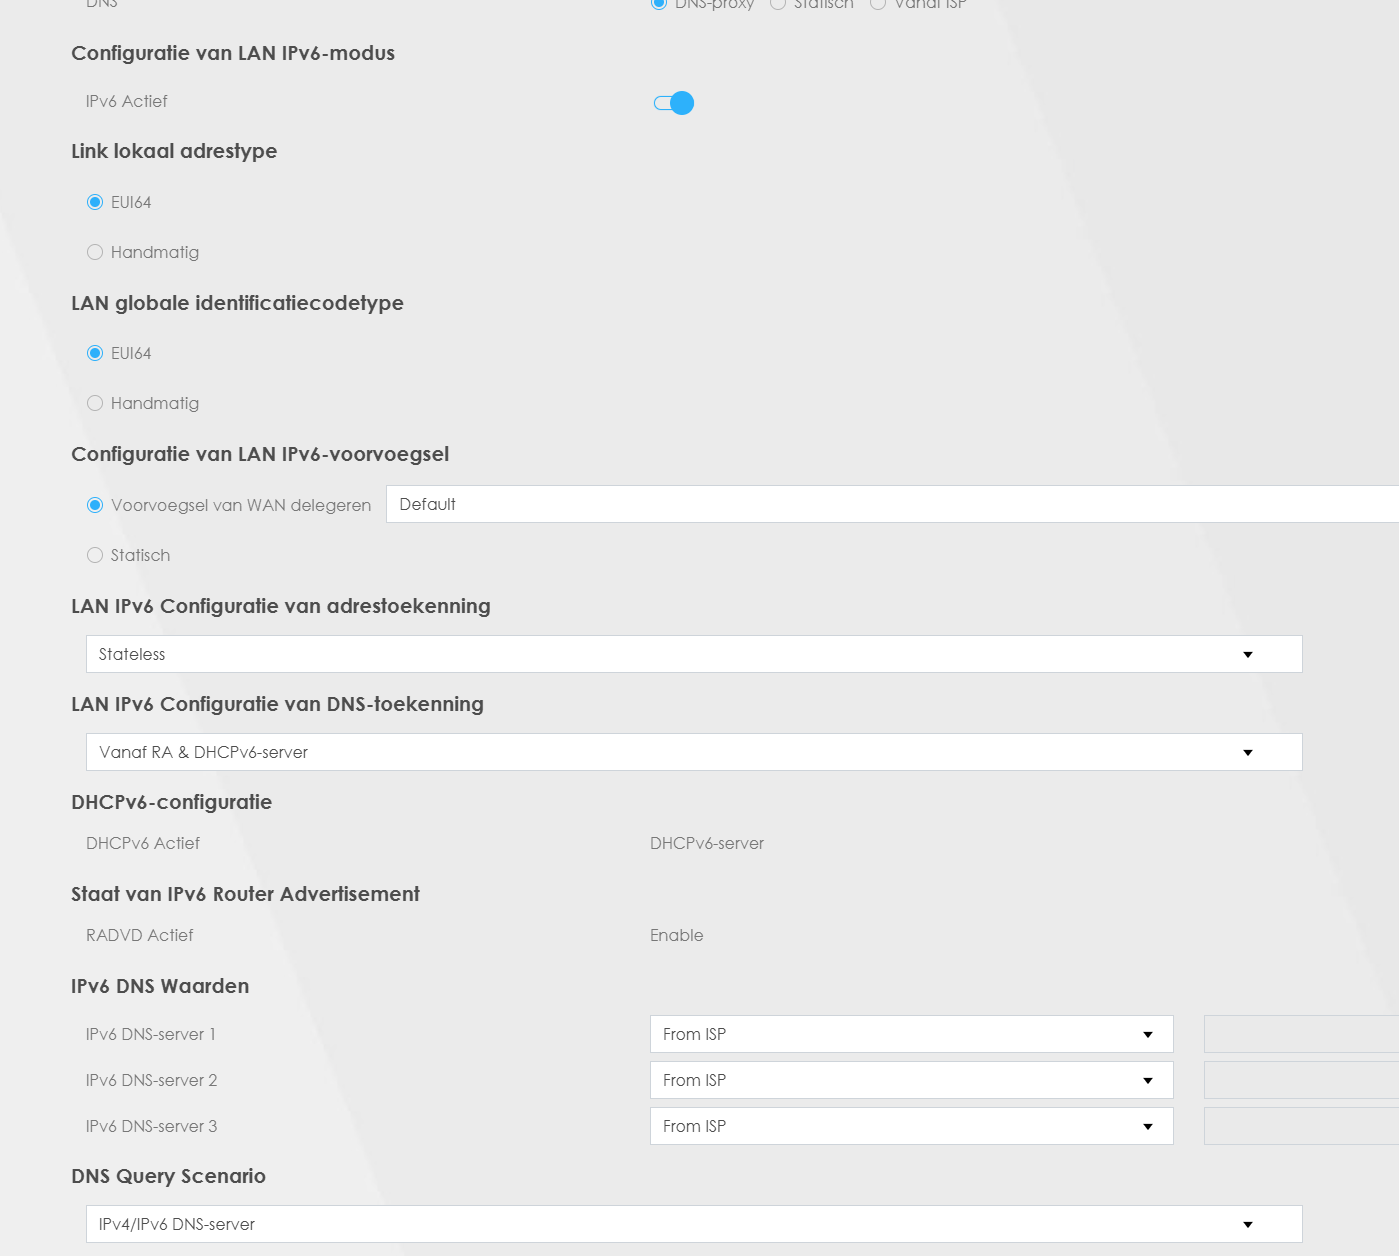Select the Vanaf ISP radio option
The height and width of the screenshot is (1256, 1399).
[878, 4]
